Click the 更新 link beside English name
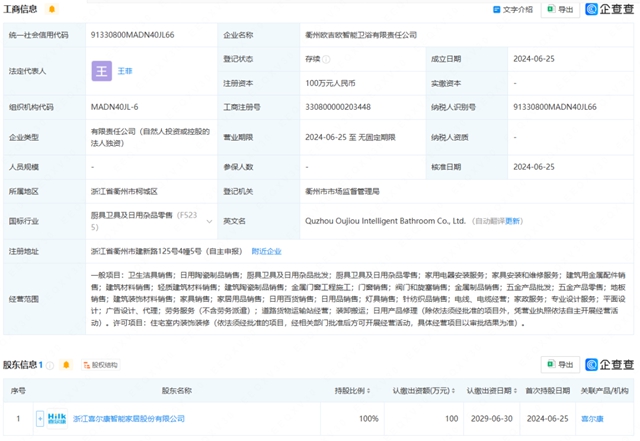This screenshot has height=441, width=640. pyautogui.click(x=512, y=221)
